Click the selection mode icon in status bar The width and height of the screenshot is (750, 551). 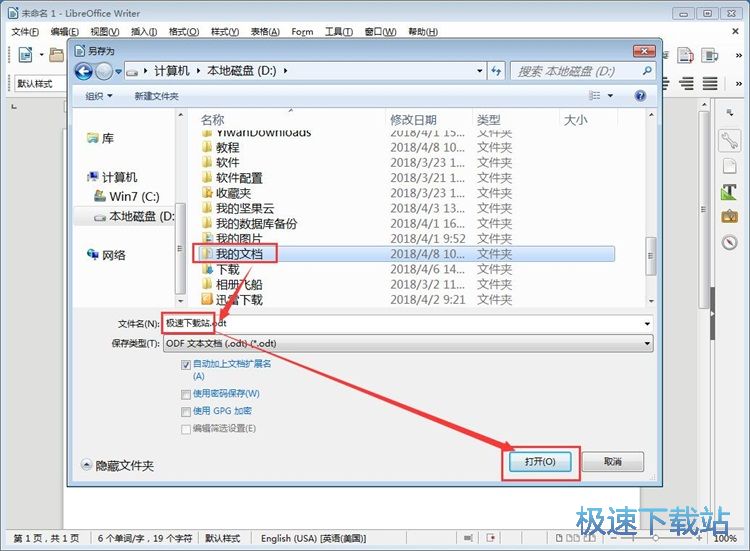(468, 538)
